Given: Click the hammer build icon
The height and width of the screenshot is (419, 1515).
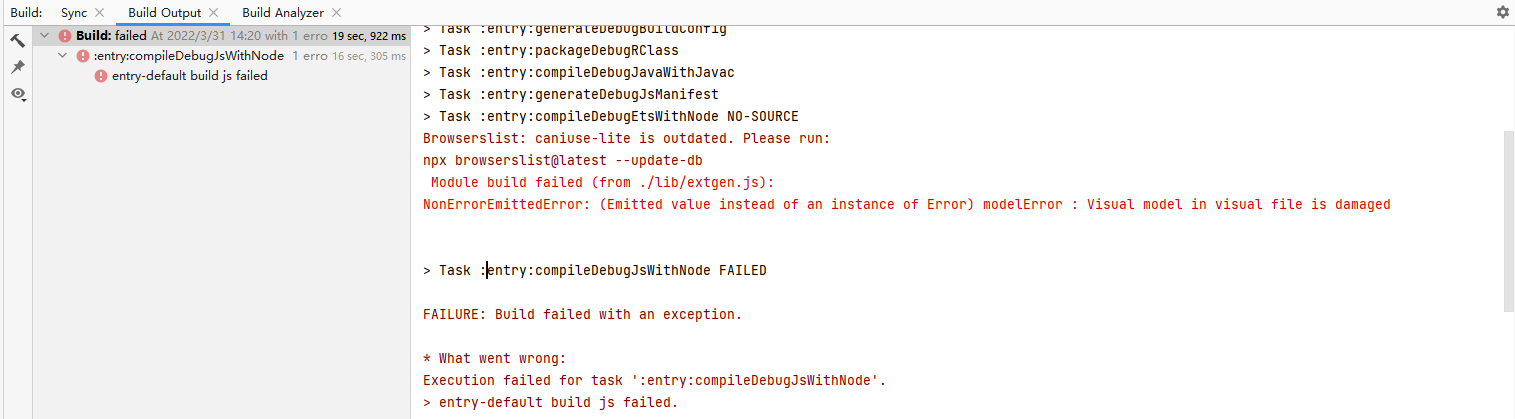Looking at the screenshot, I should (18, 41).
